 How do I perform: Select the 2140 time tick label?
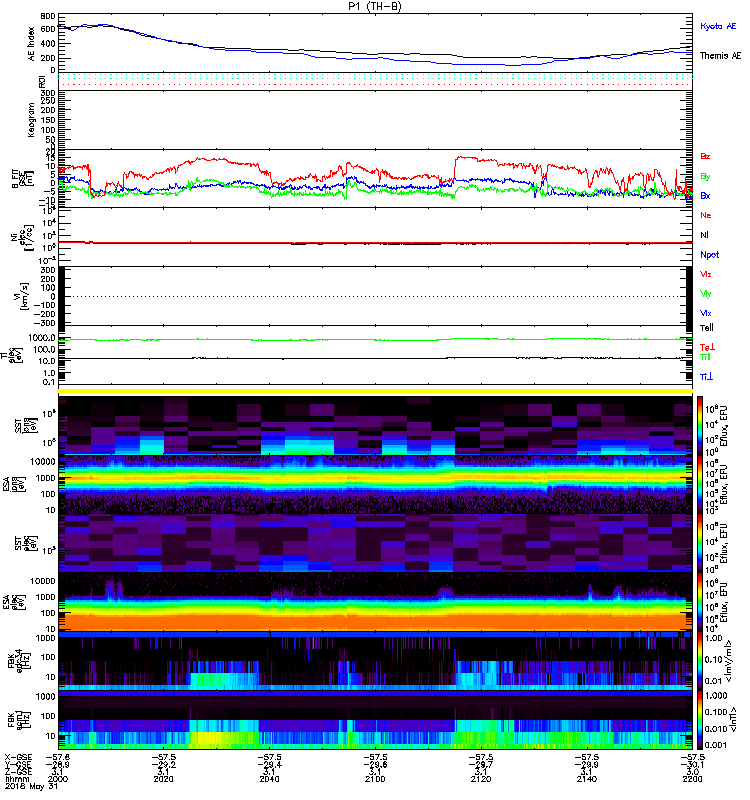(587, 779)
